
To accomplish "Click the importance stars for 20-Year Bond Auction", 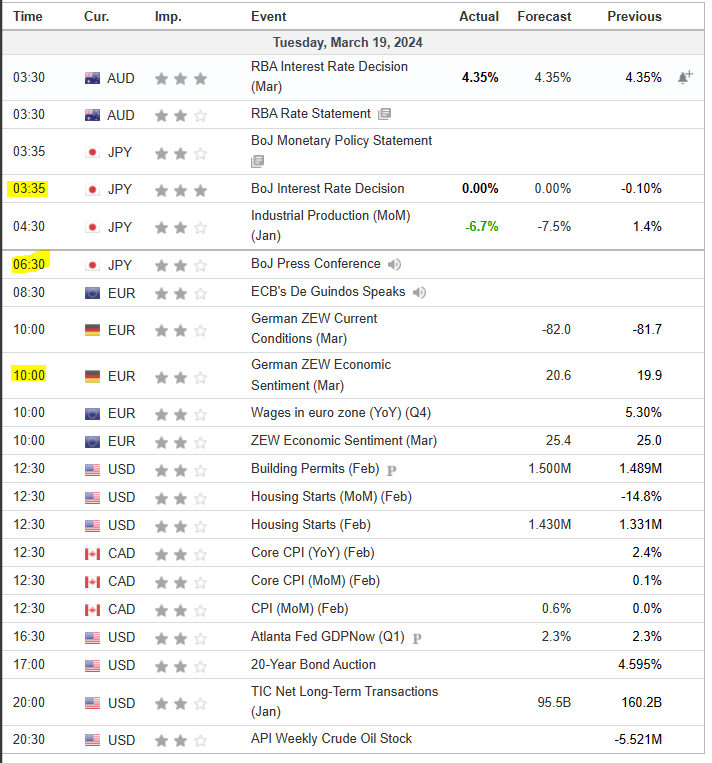I will pyautogui.click(x=180, y=665).
